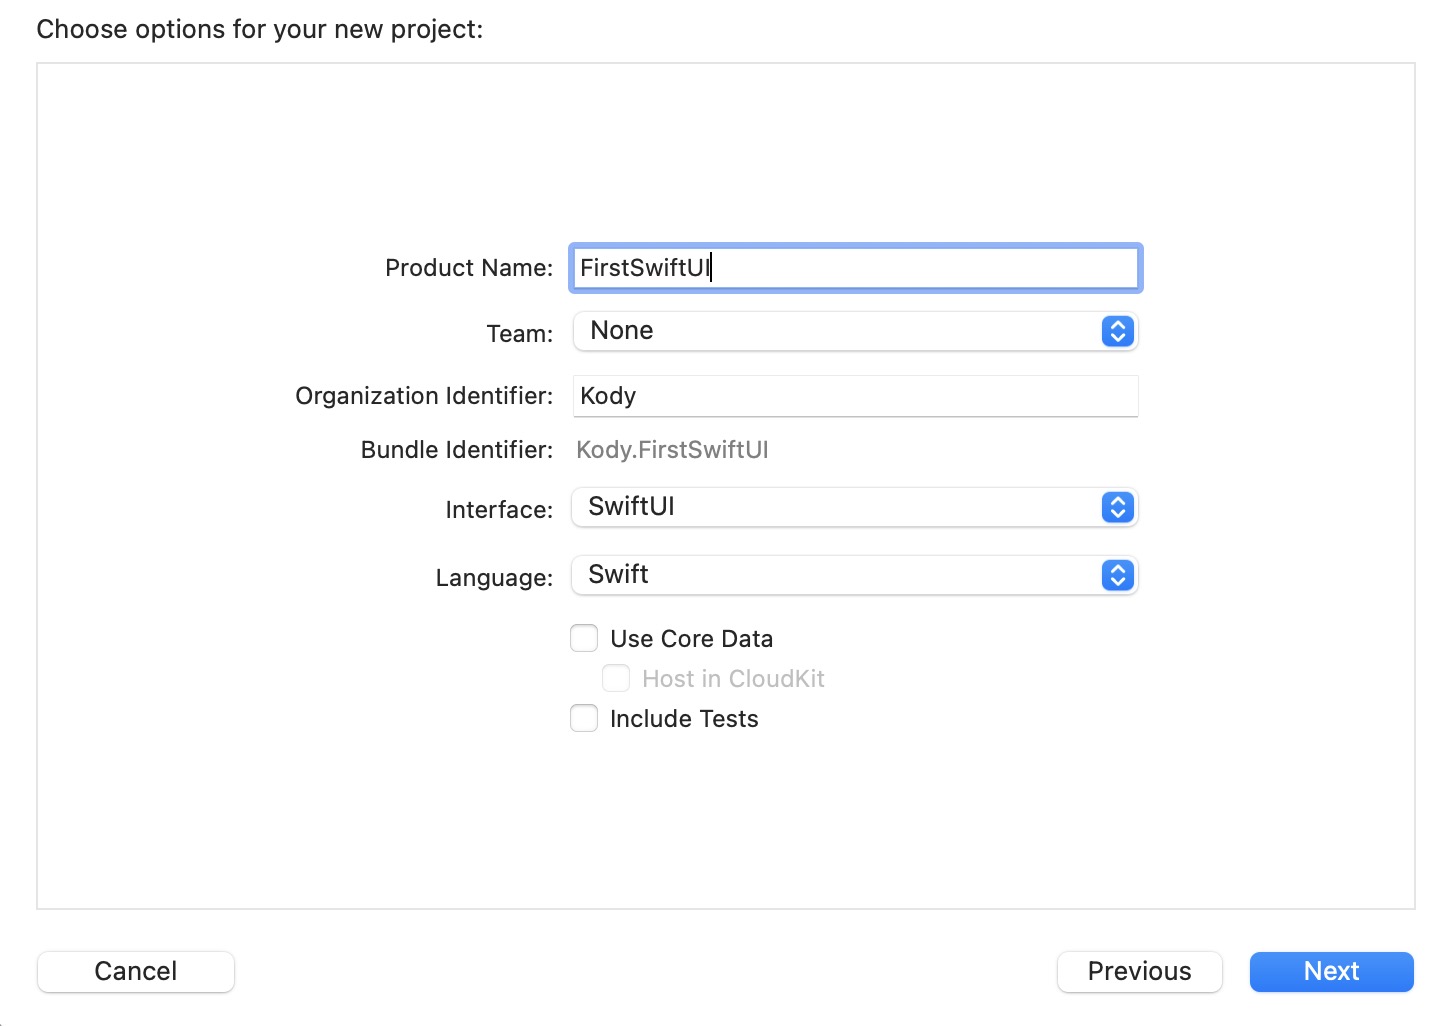Click the Host in CloudKit checkbox
The image size is (1450, 1026).
coord(616,678)
